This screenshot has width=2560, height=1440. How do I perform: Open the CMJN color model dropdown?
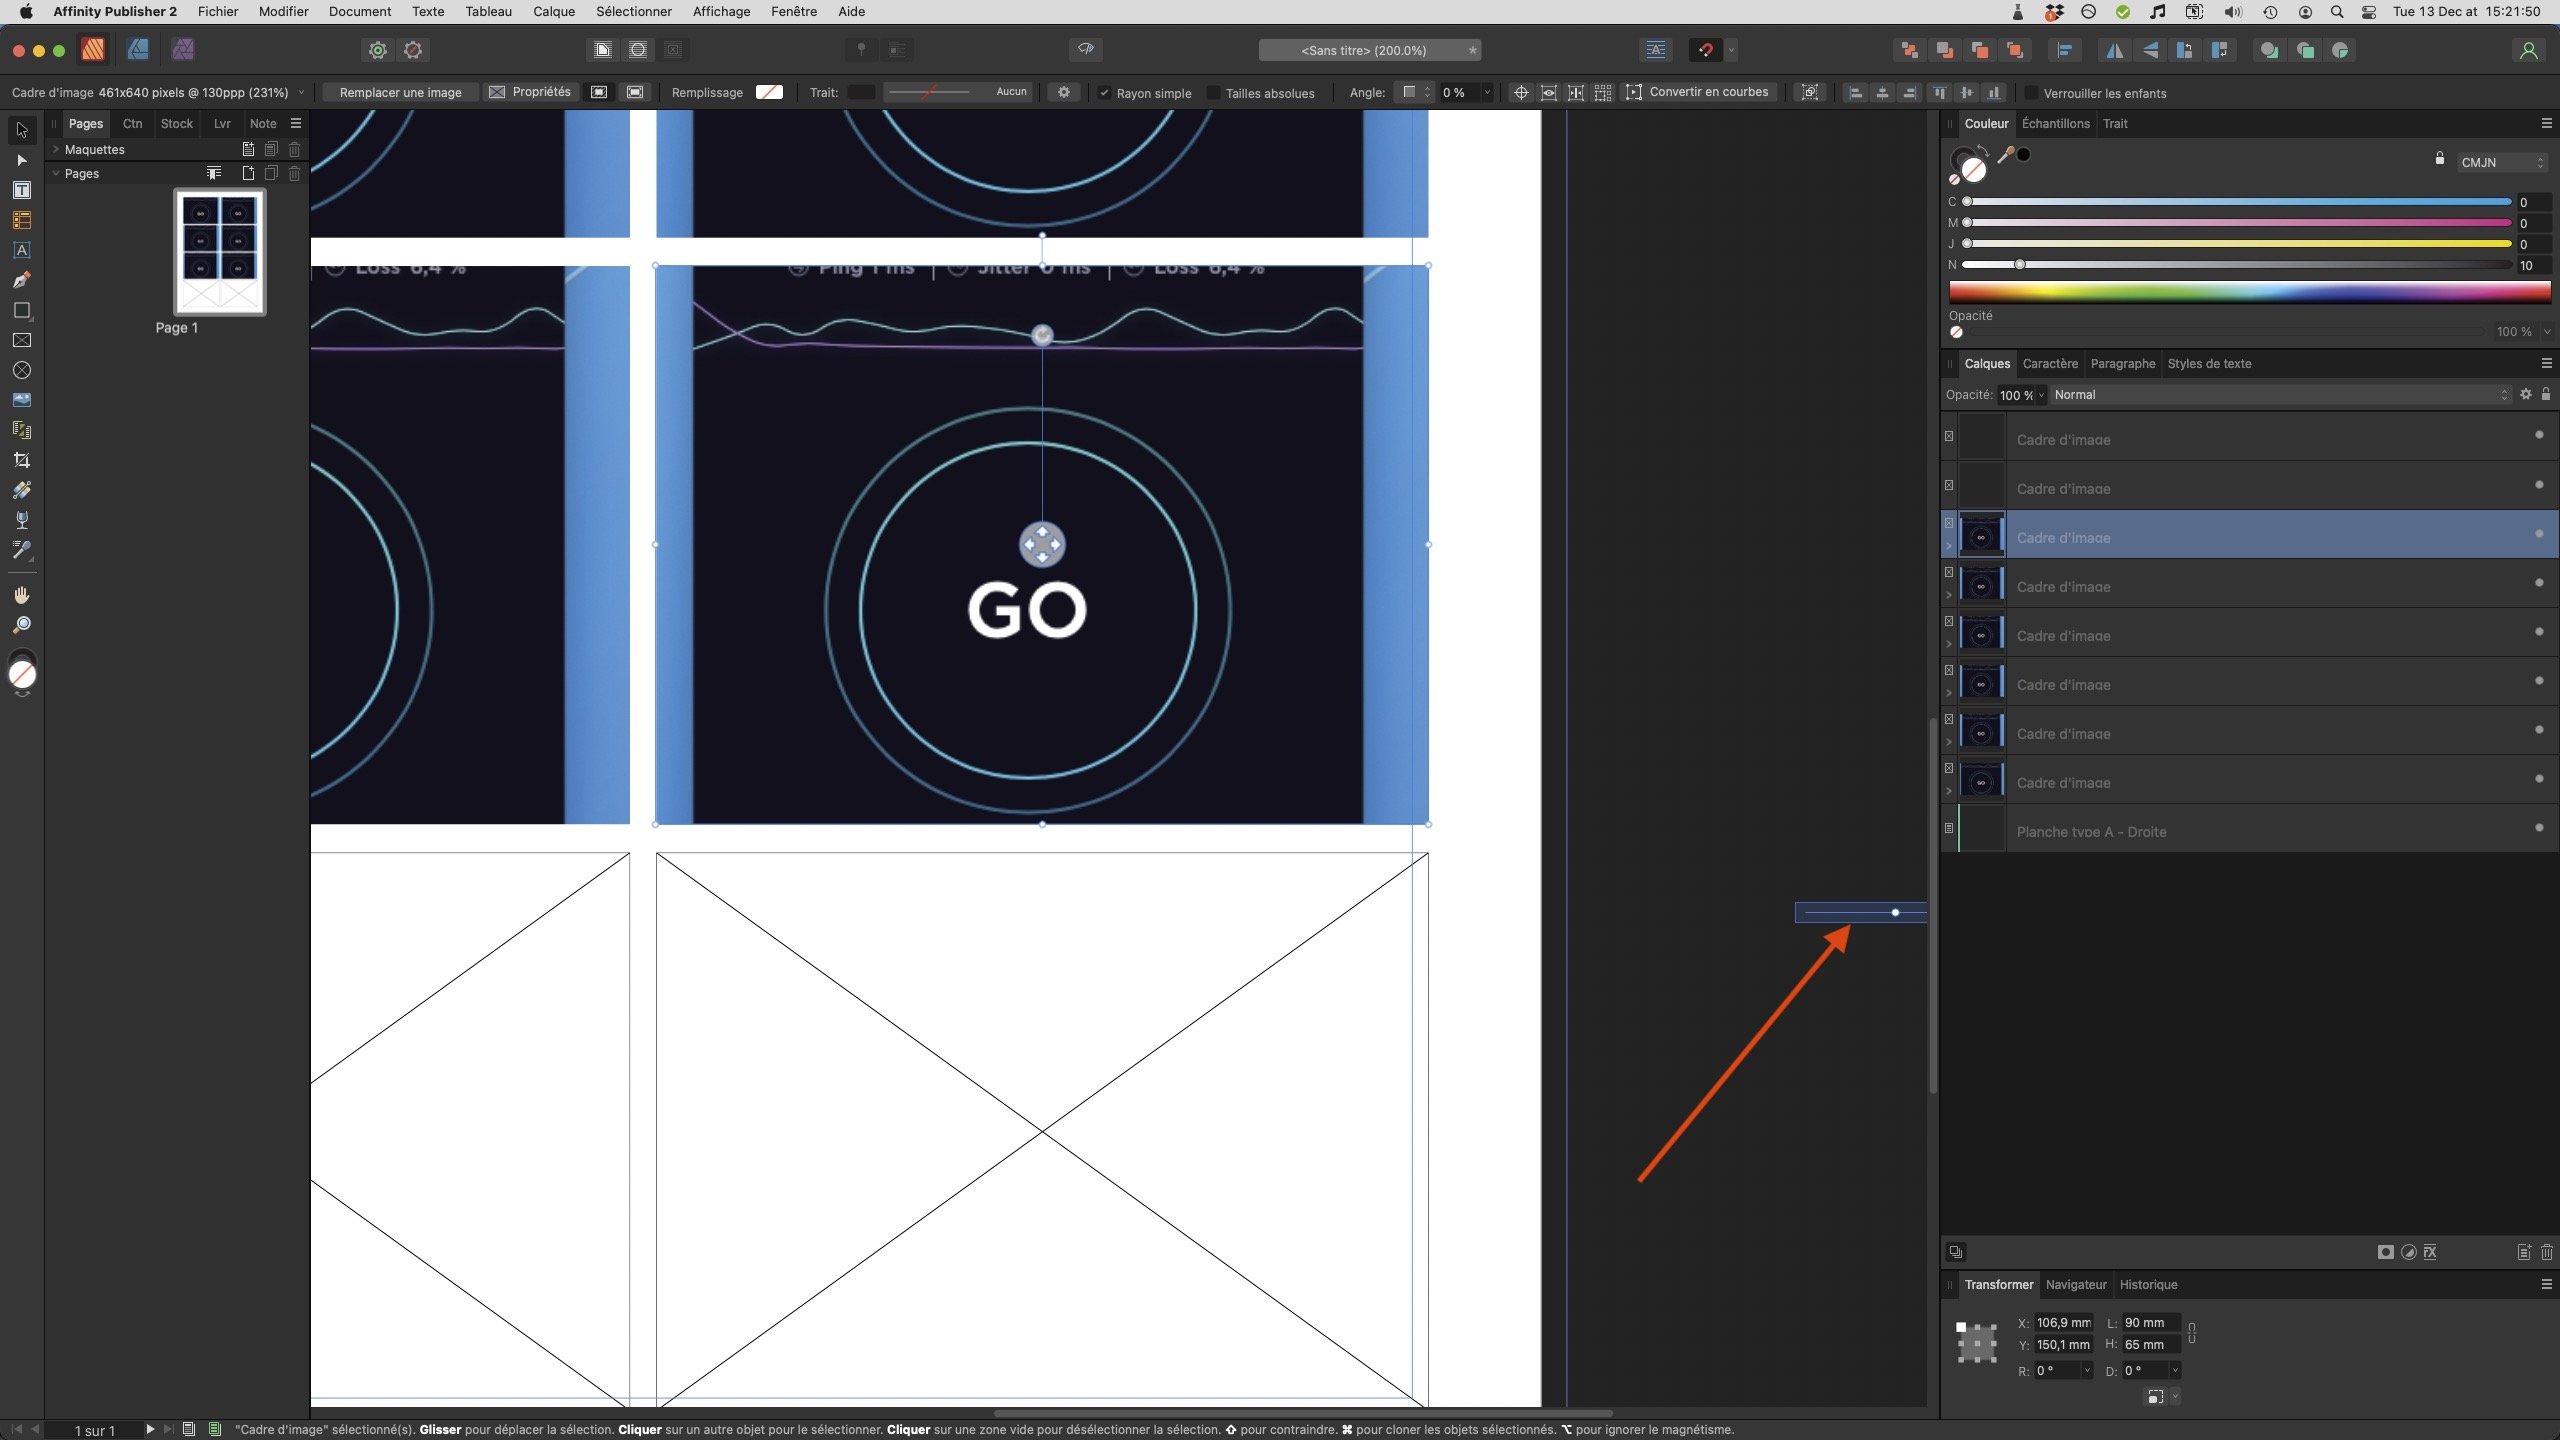[x=2500, y=161]
